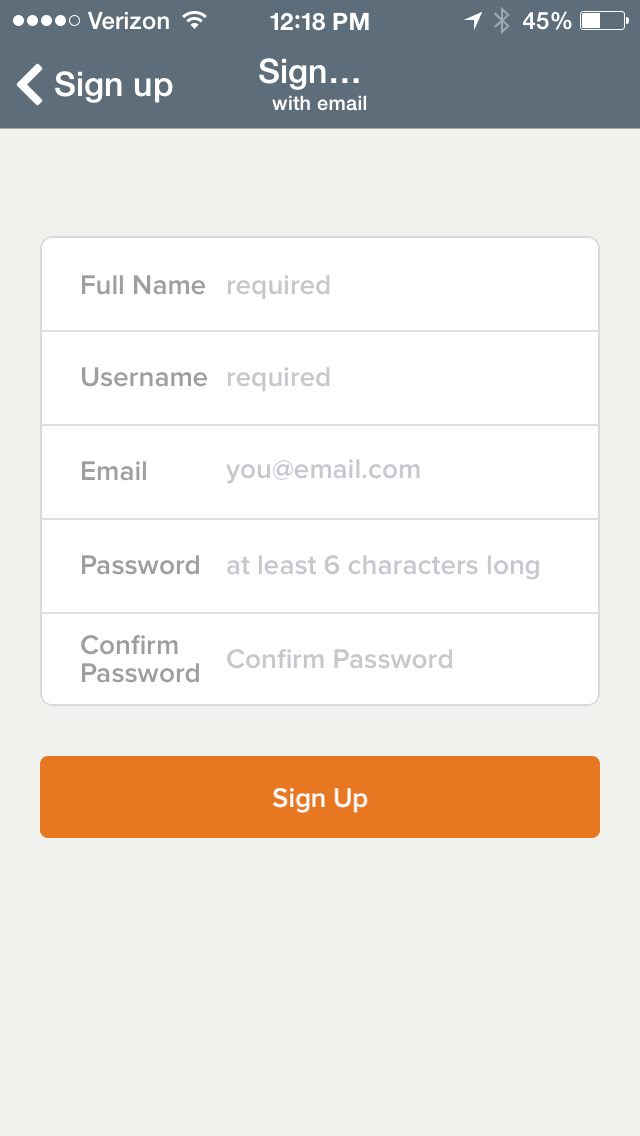Go back via the "Sign up" label
This screenshot has width=640, height=1136.
coord(113,85)
